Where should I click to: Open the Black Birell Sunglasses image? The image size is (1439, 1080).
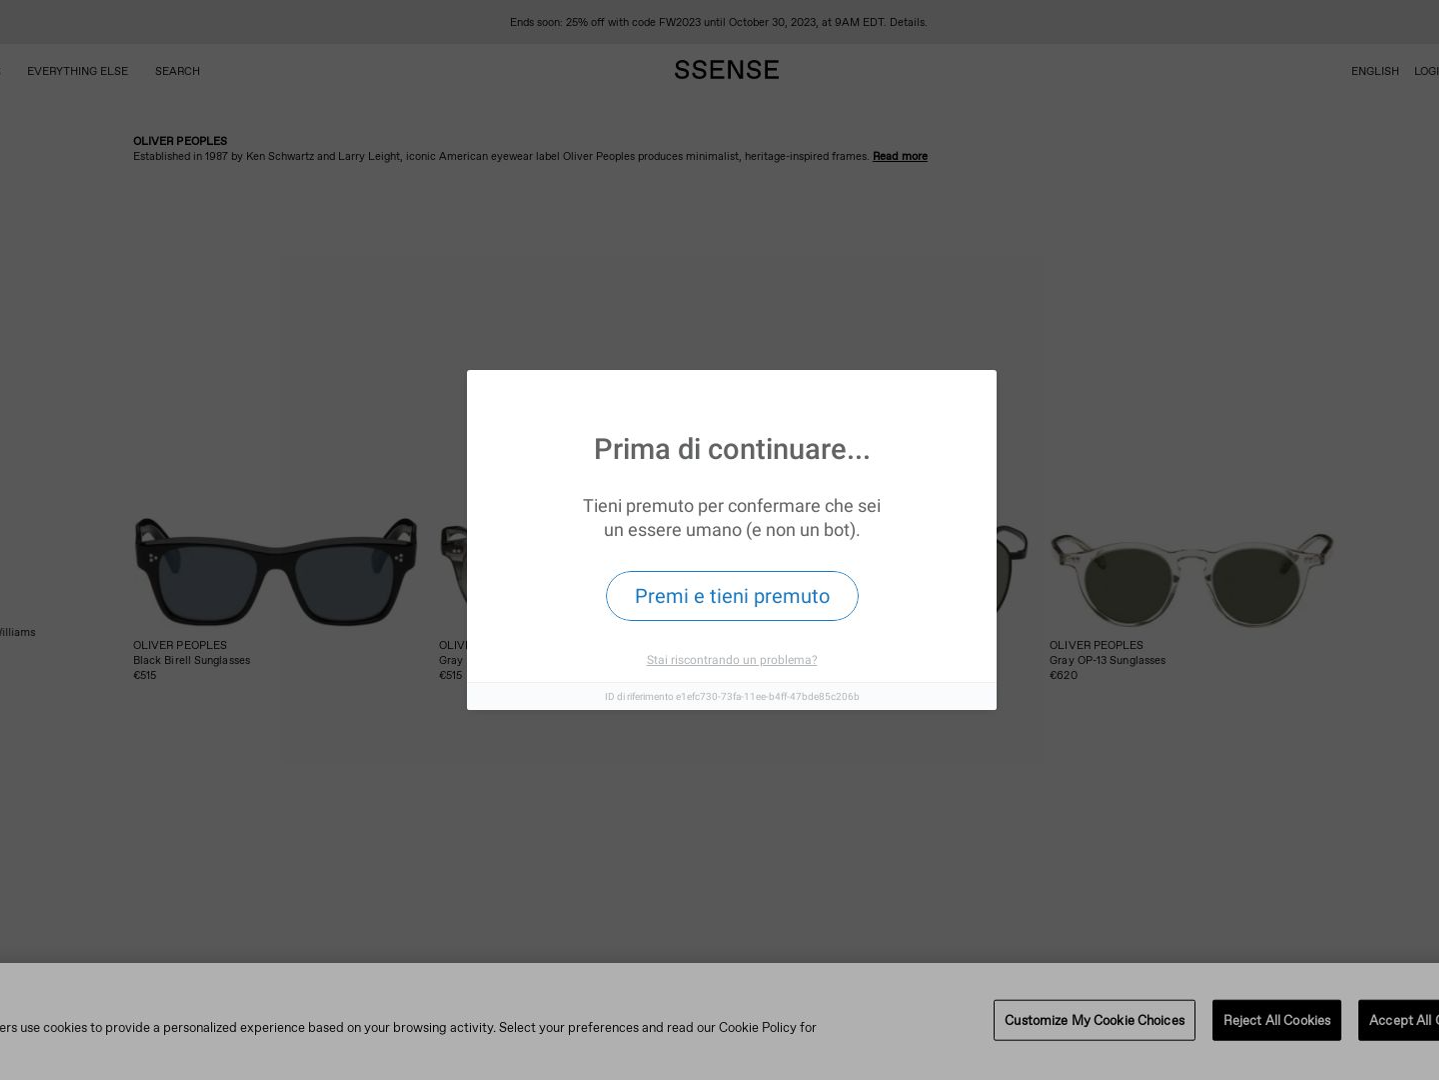275,572
